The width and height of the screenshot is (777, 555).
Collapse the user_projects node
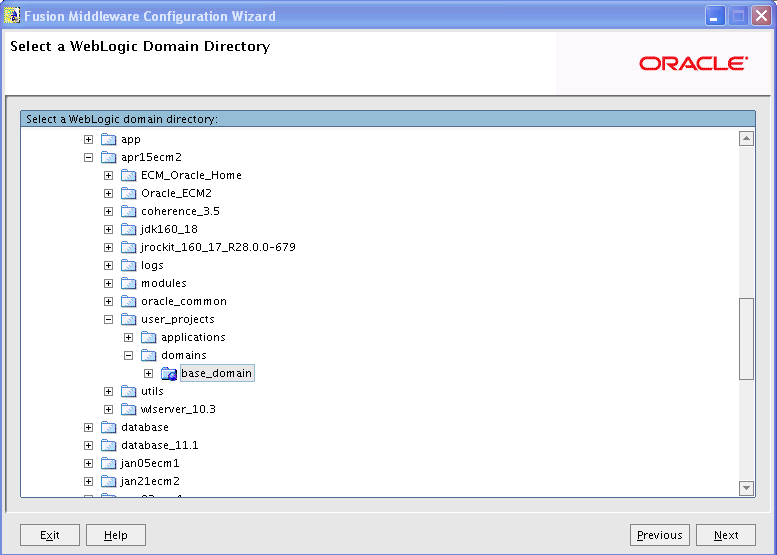tap(109, 320)
